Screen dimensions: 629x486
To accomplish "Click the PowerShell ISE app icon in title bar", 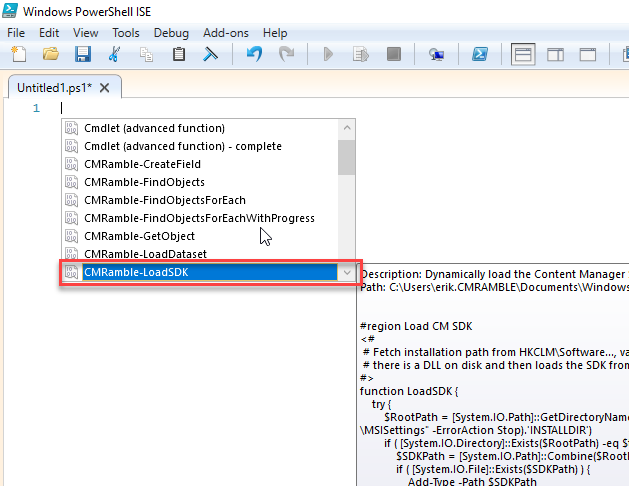I will 10,10.
